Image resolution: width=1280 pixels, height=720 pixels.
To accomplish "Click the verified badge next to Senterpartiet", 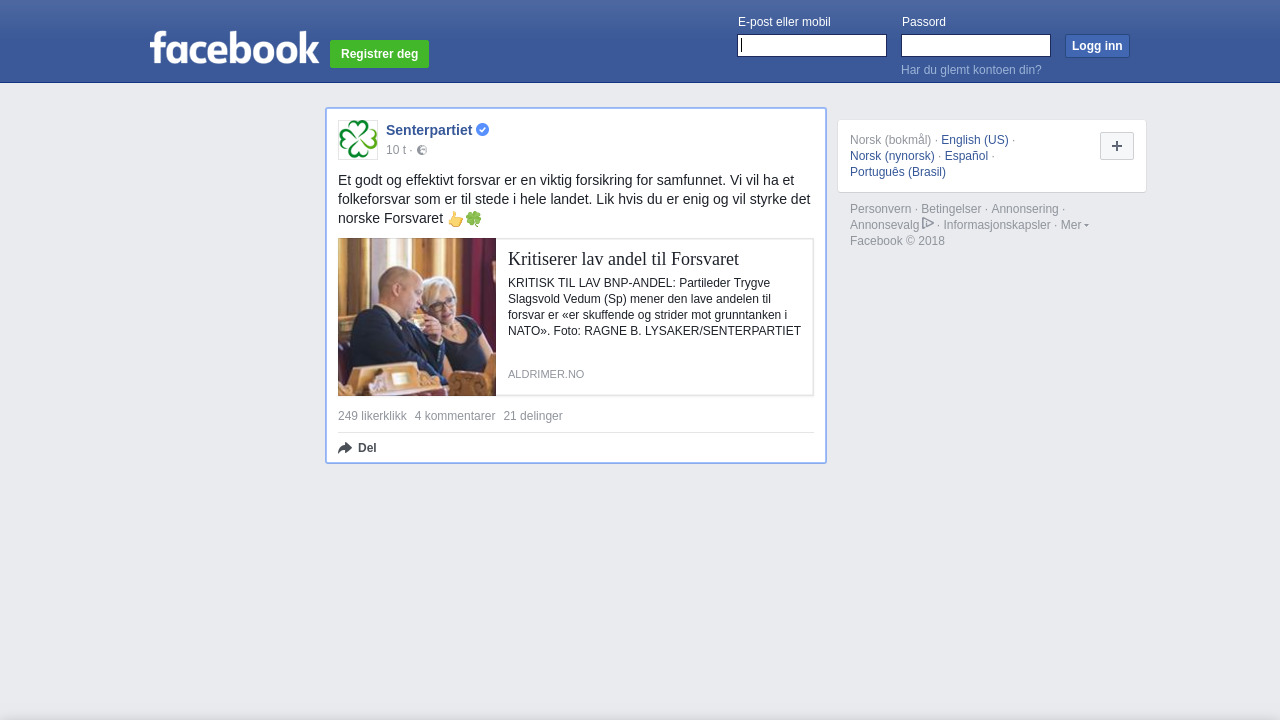I will [482, 130].
